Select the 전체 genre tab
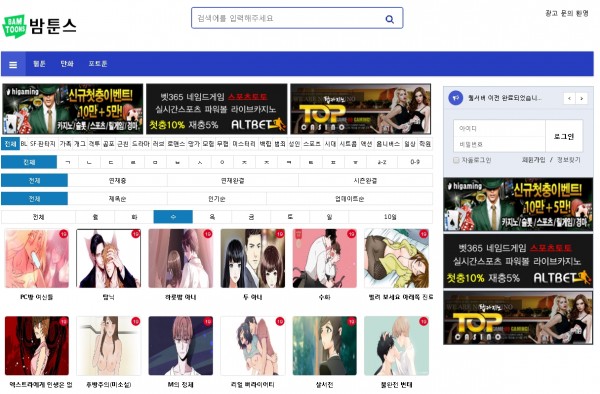 (x=10, y=144)
